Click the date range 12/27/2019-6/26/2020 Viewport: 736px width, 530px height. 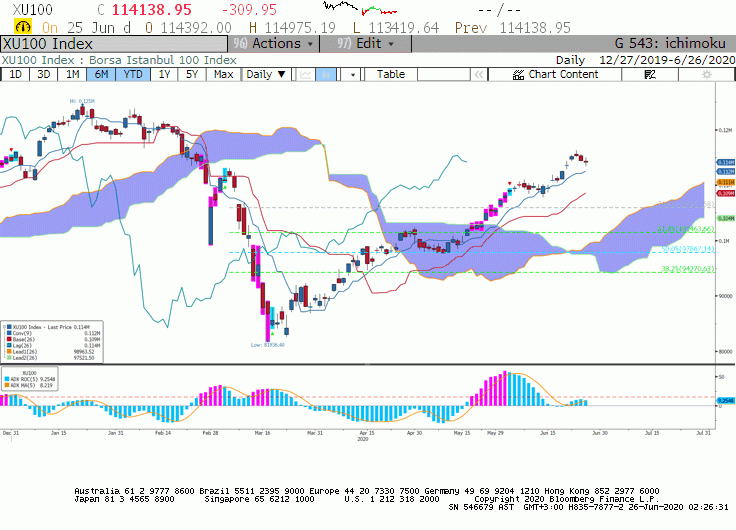(667, 60)
